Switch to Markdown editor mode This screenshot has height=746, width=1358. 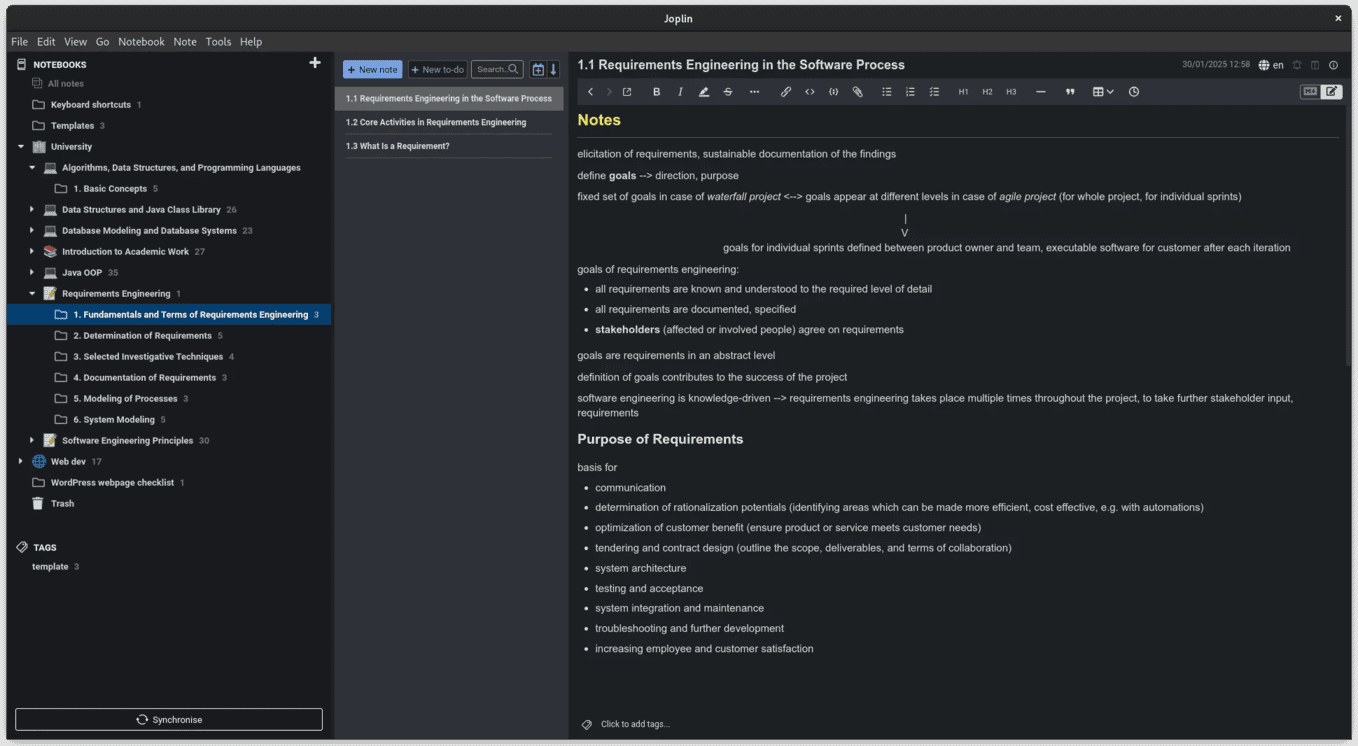pos(1309,92)
